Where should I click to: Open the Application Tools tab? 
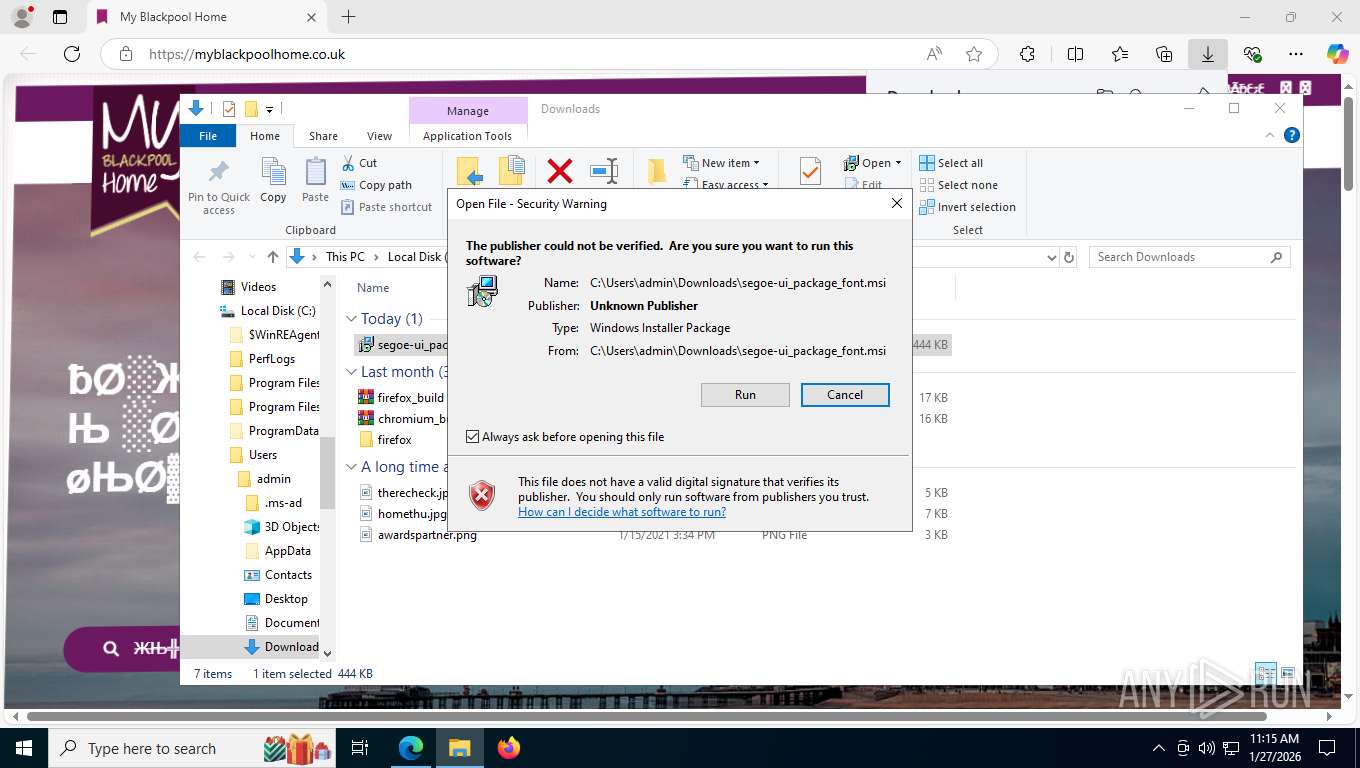[x=467, y=136]
